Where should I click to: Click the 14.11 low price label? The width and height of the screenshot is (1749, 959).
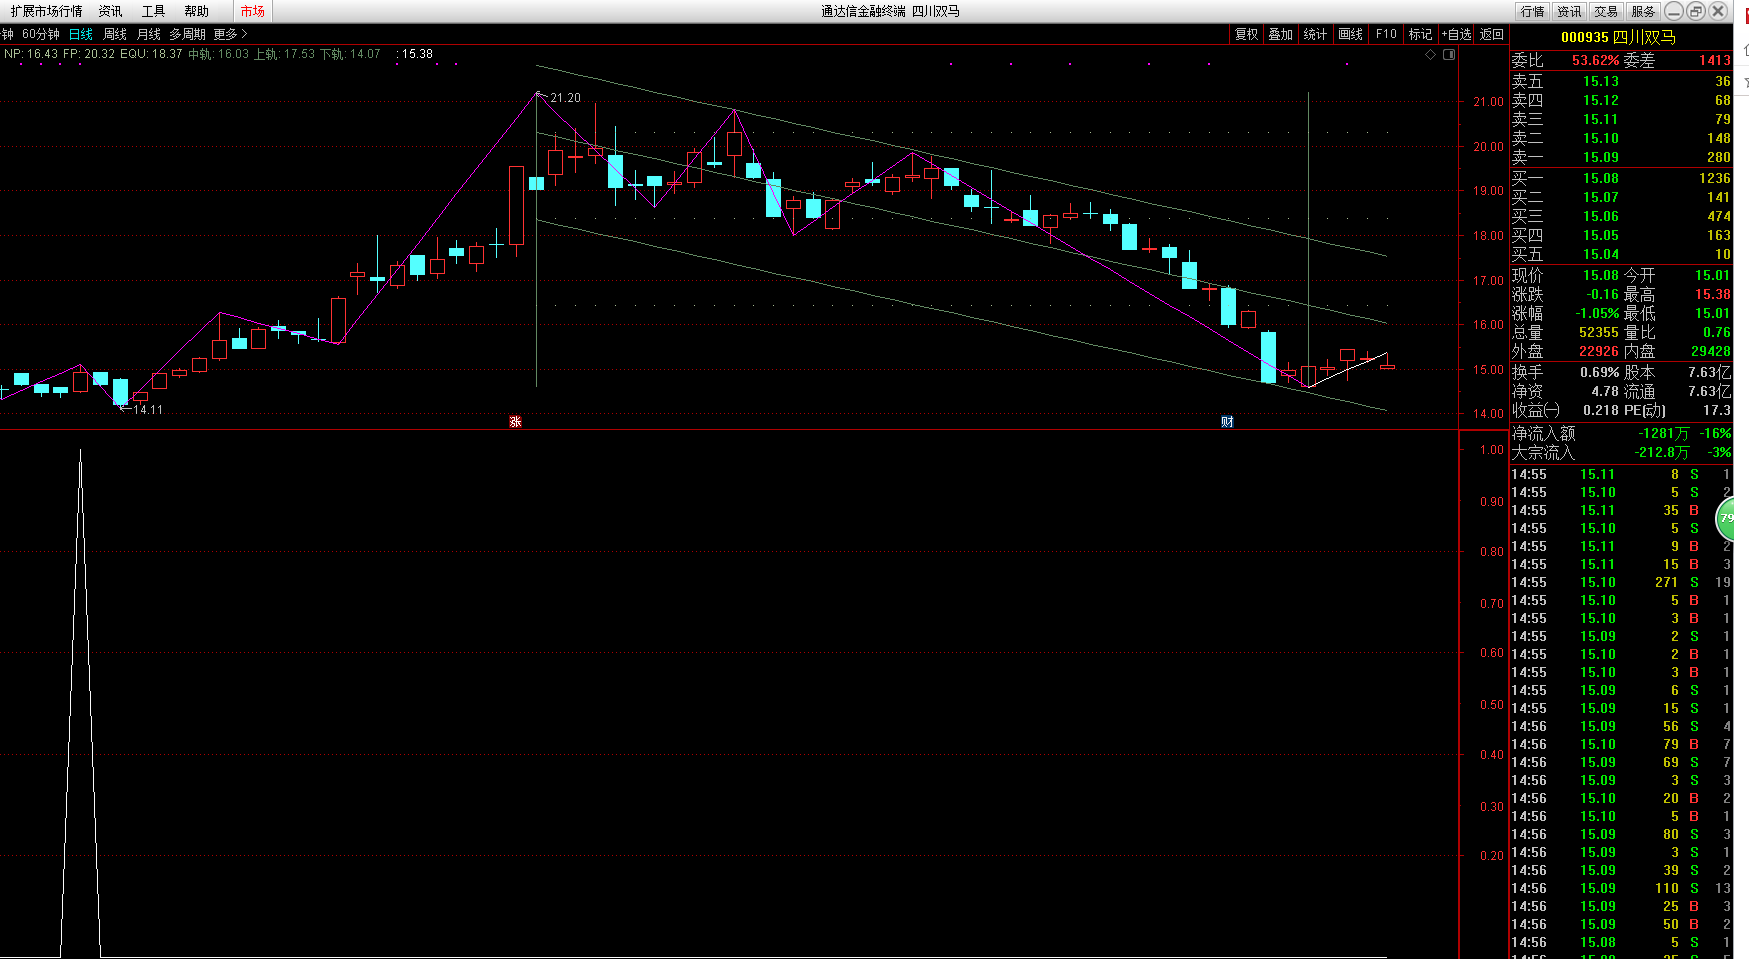tap(147, 409)
